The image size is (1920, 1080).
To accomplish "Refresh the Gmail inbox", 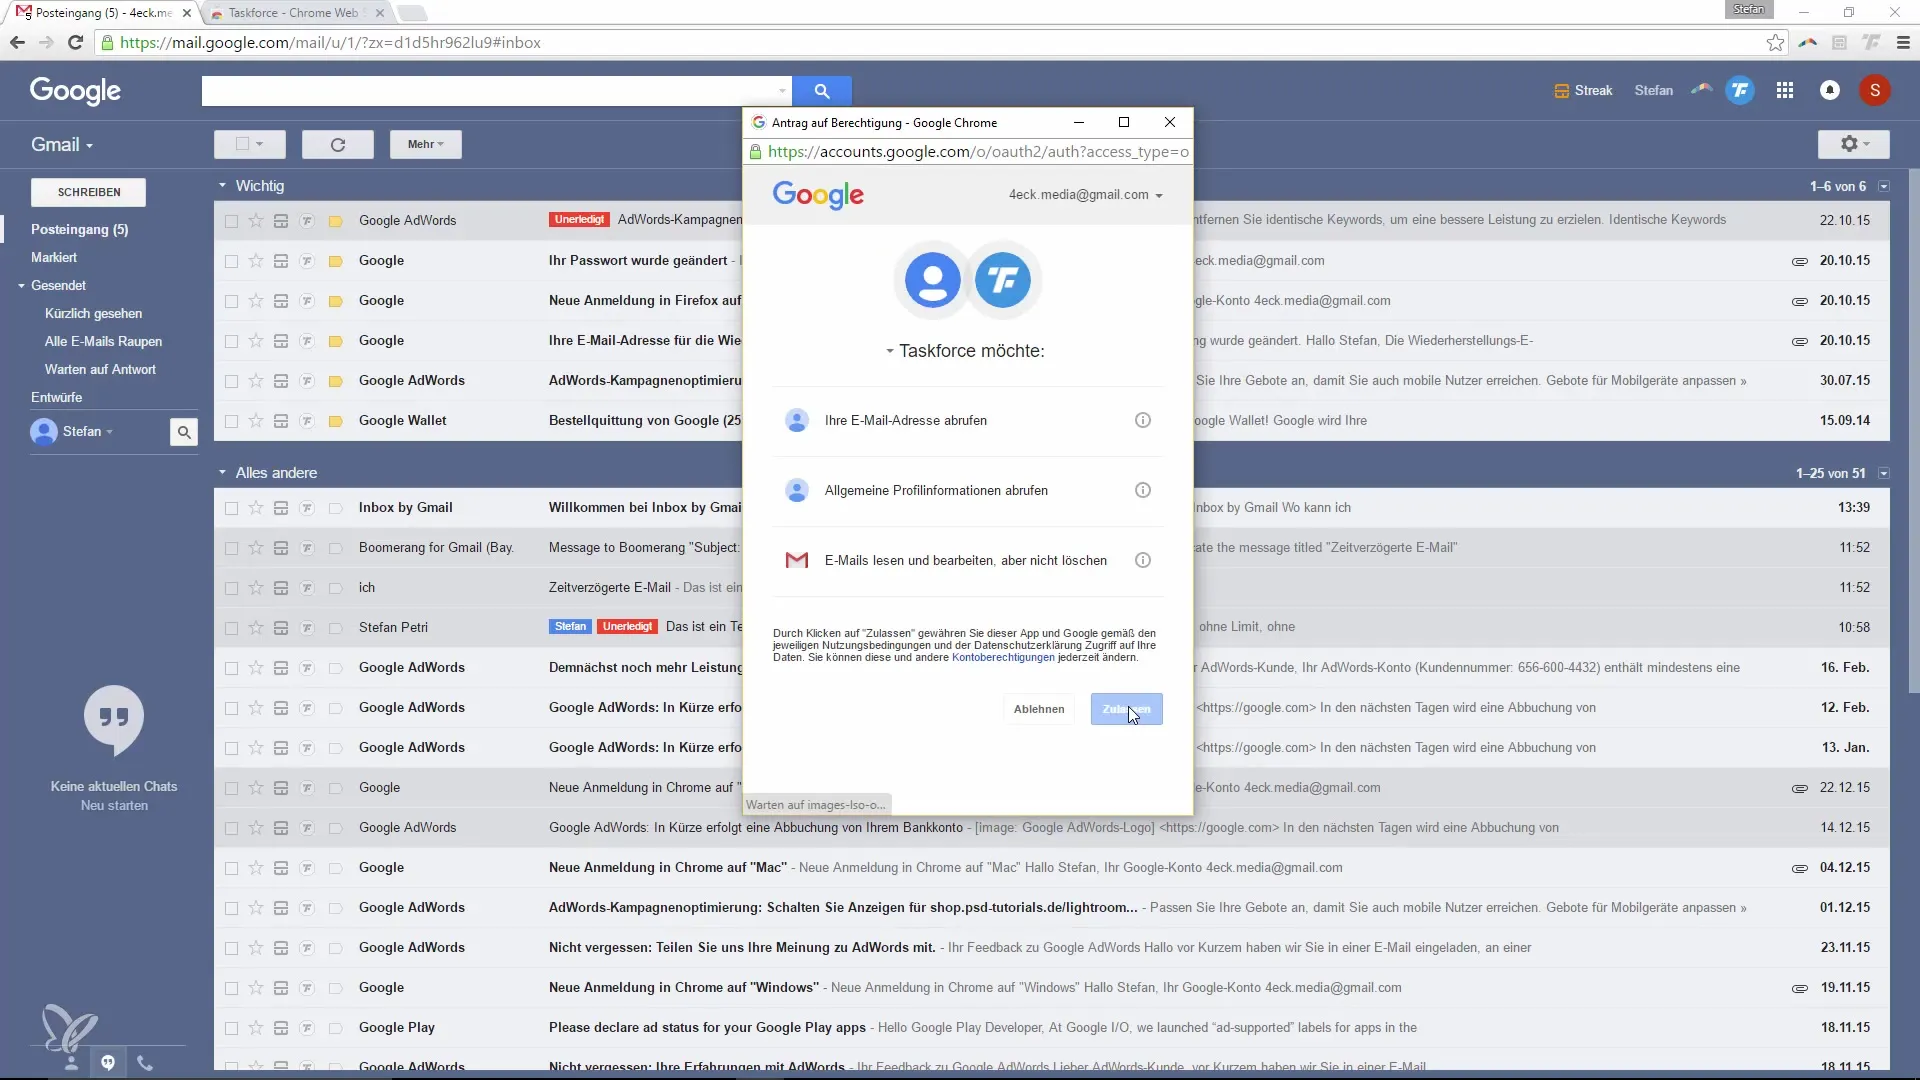I will (338, 145).
